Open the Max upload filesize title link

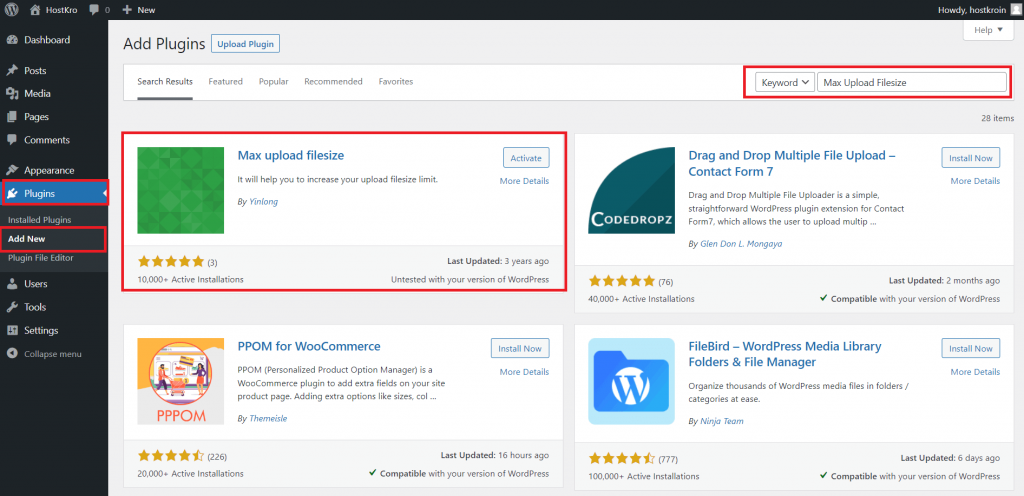pyautogui.click(x=291, y=155)
